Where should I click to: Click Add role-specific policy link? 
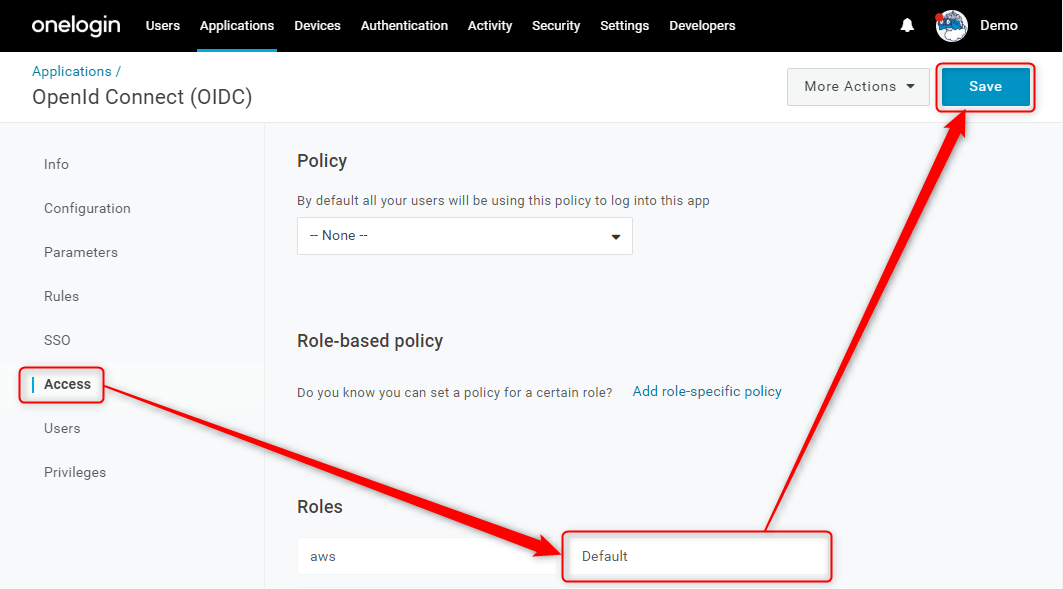pos(707,391)
